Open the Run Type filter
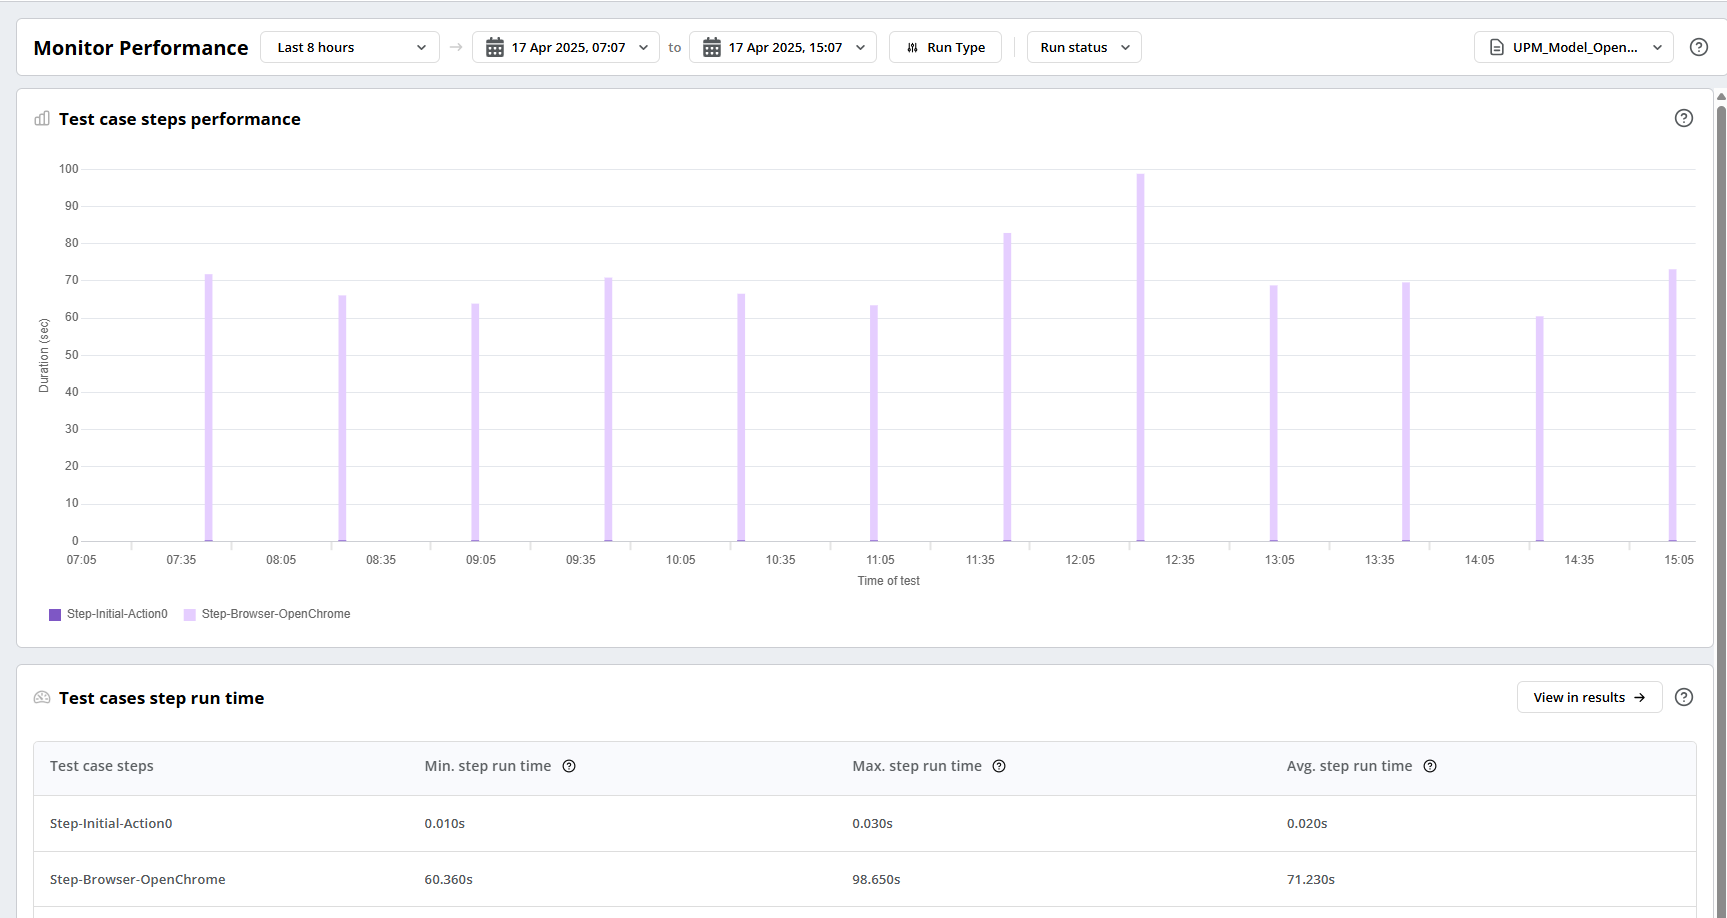 pyautogui.click(x=945, y=47)
